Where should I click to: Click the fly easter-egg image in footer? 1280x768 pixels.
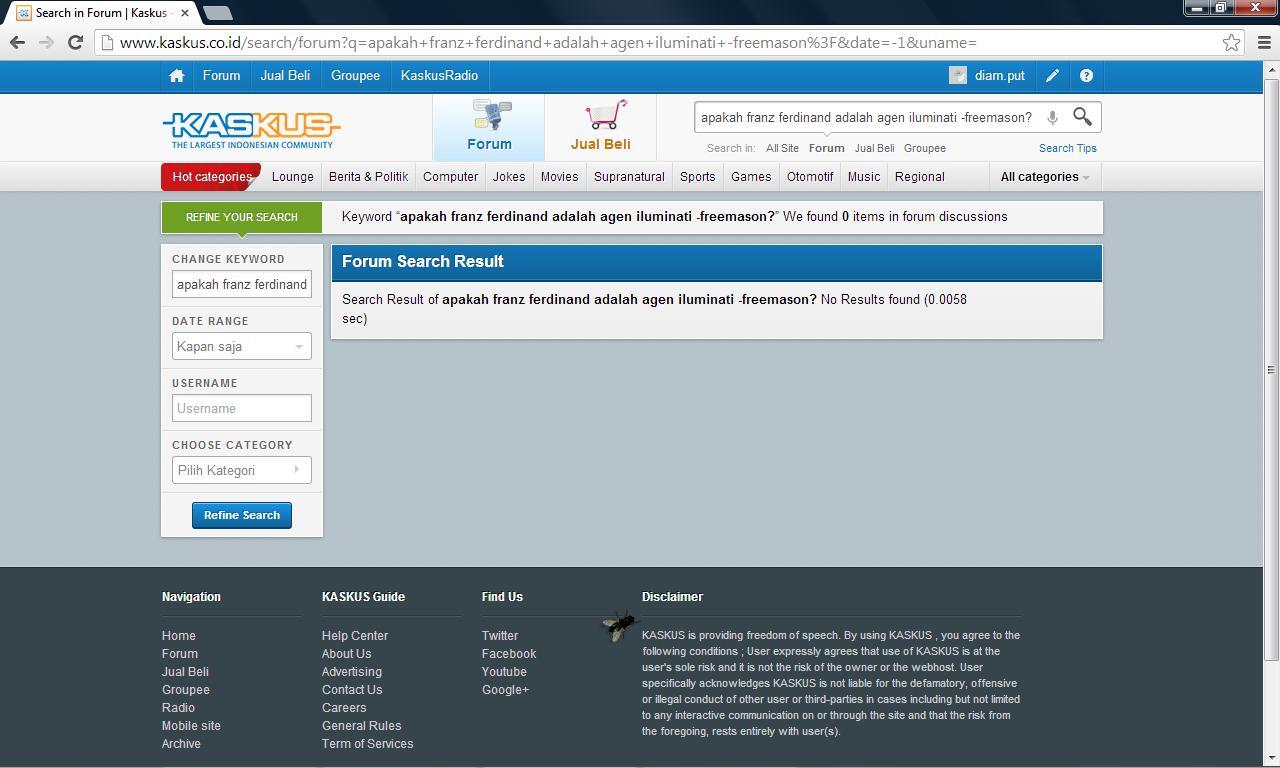click(x=620, y=625)
